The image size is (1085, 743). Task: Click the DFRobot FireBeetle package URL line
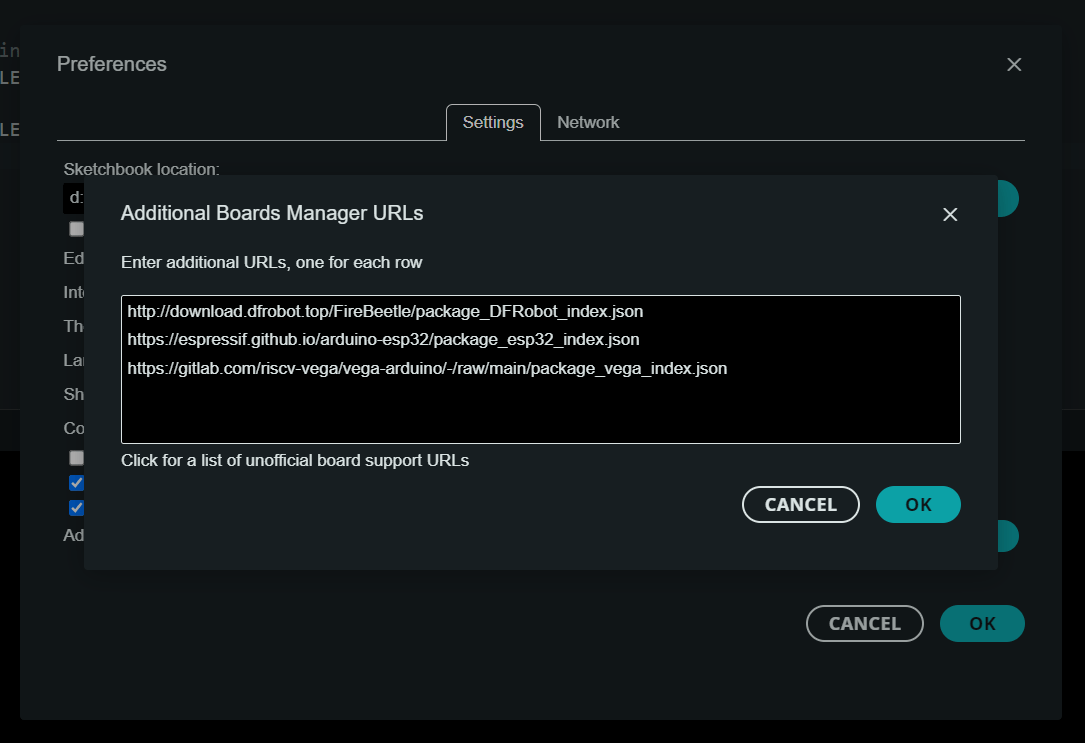pos(385,311)
